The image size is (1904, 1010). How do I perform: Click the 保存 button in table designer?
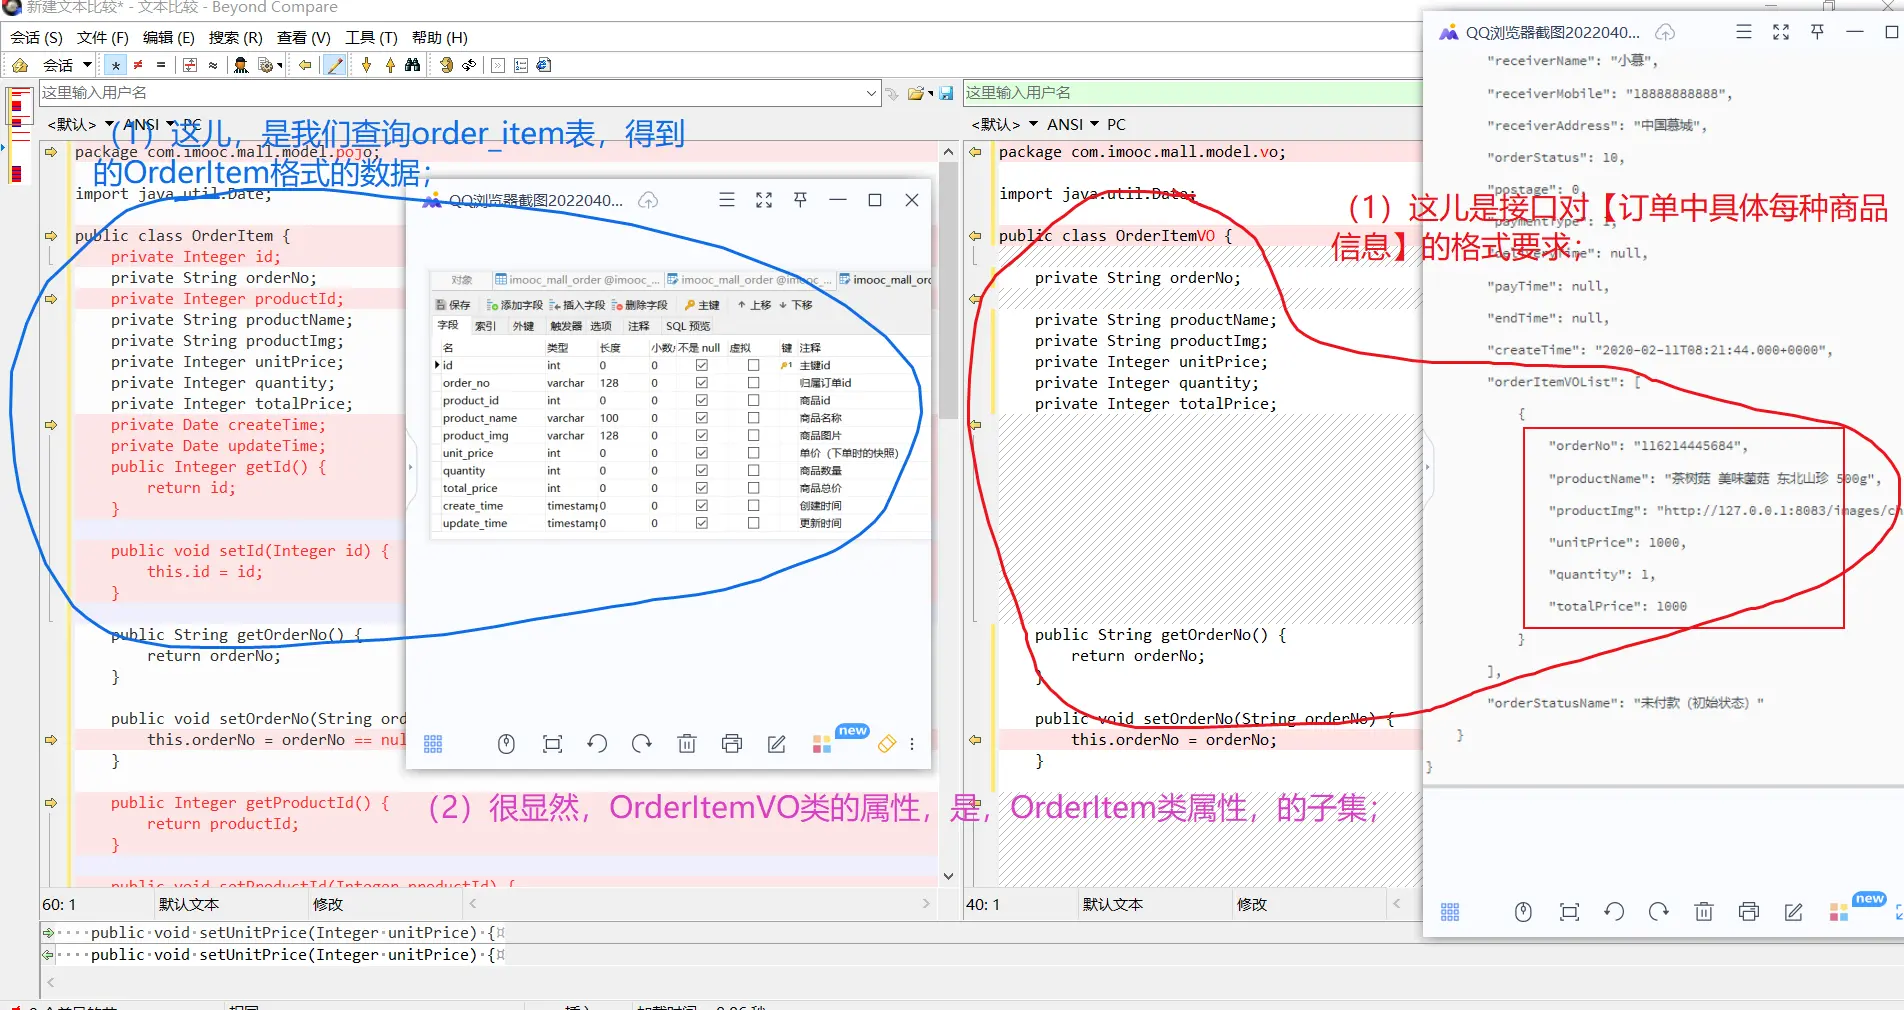point(453,305)
